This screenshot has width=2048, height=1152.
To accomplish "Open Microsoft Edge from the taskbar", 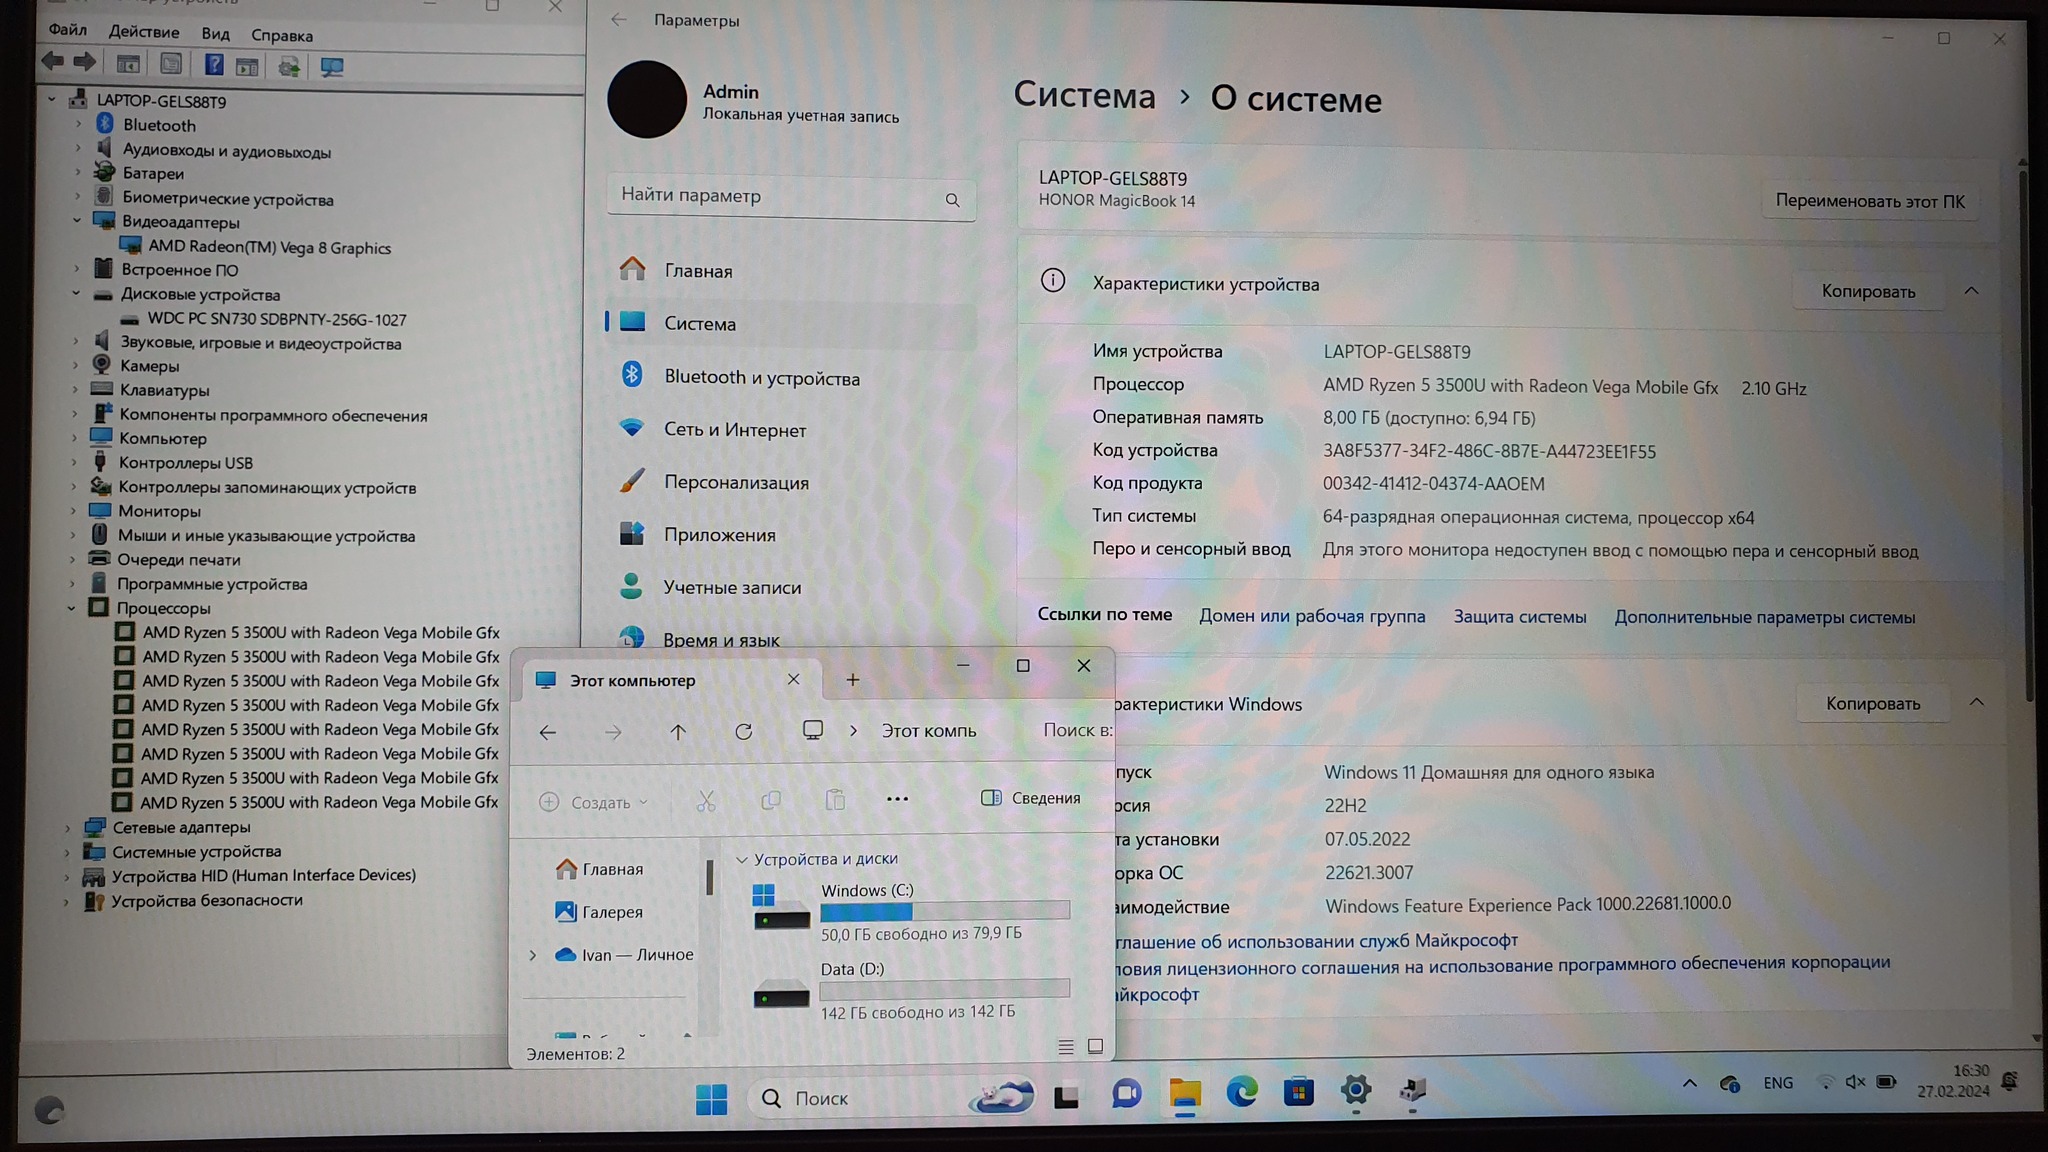I will point(1242,1092).
